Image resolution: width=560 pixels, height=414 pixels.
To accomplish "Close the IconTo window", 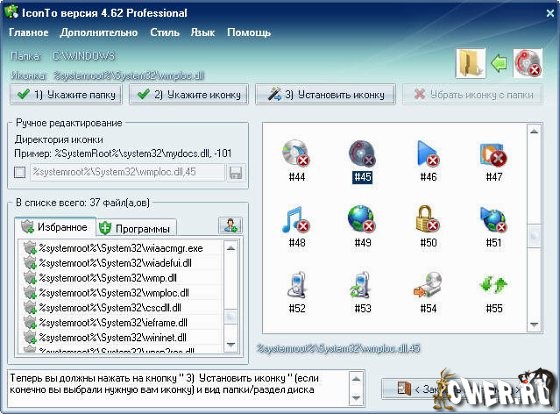I will (x=550, y=14).
